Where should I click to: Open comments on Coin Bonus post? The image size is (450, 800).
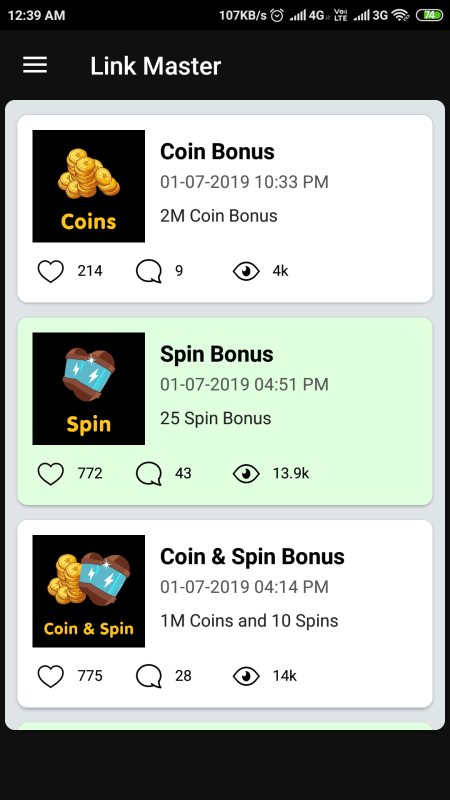click(x=149, y=271)
